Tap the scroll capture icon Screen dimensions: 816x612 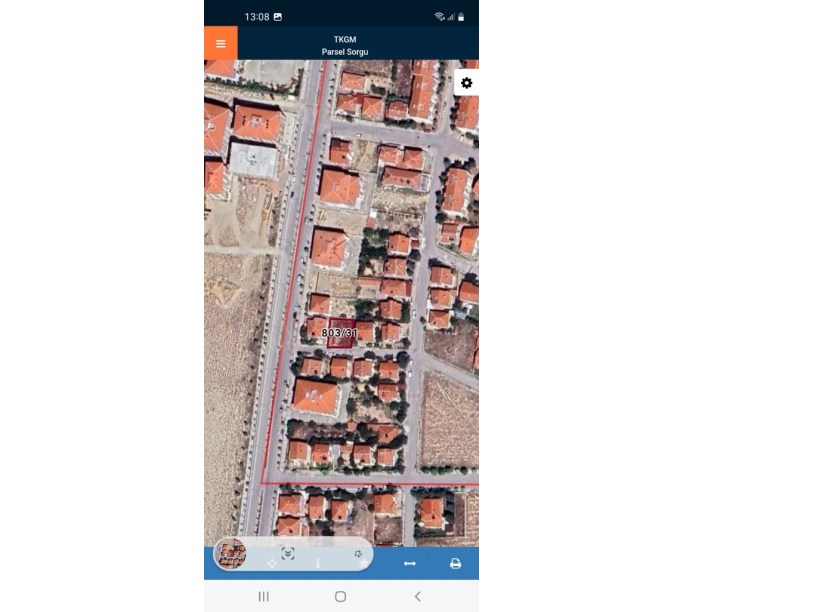288,553
